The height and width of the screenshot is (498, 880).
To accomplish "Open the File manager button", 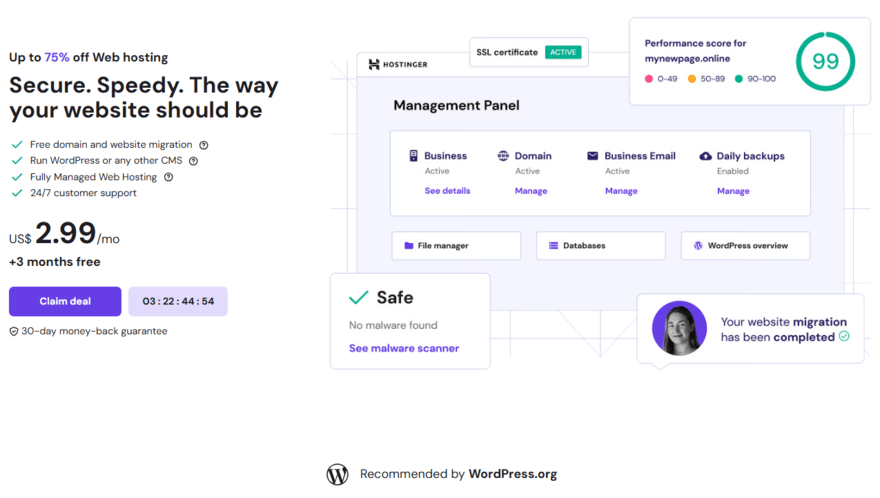I will click(456, 245).
